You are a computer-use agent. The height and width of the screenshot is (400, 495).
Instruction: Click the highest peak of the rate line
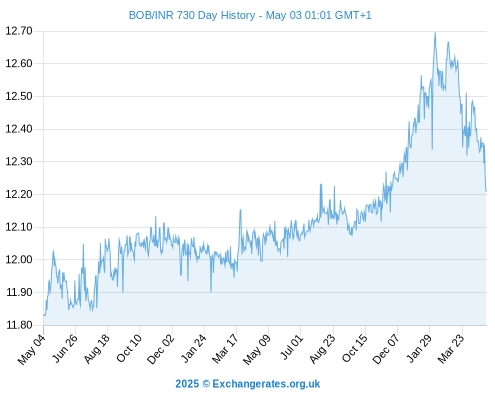pos(435,33)
